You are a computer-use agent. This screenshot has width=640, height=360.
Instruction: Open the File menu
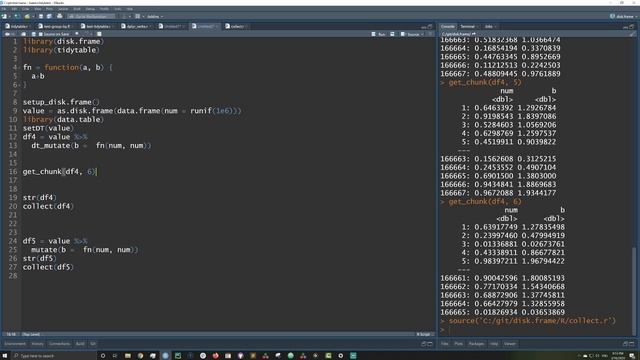click(4, 9)
